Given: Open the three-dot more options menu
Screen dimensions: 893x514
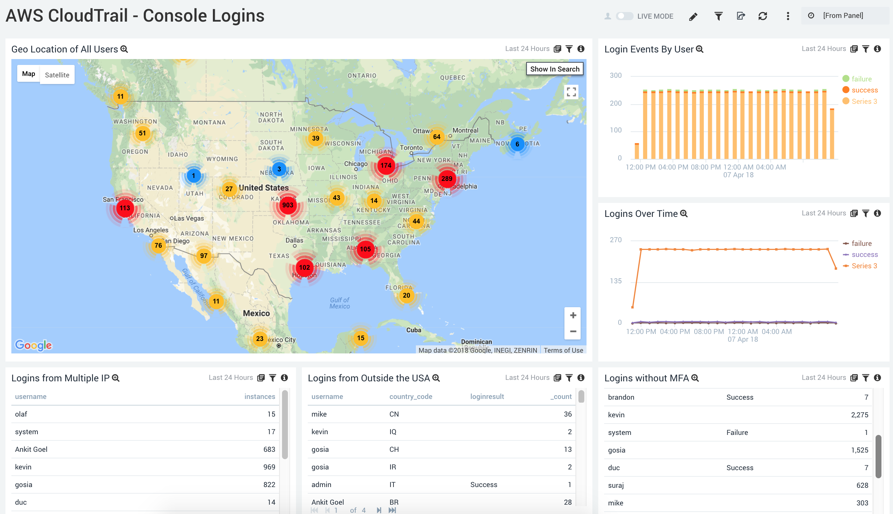Looking at the screenshot, I should 788,16.
